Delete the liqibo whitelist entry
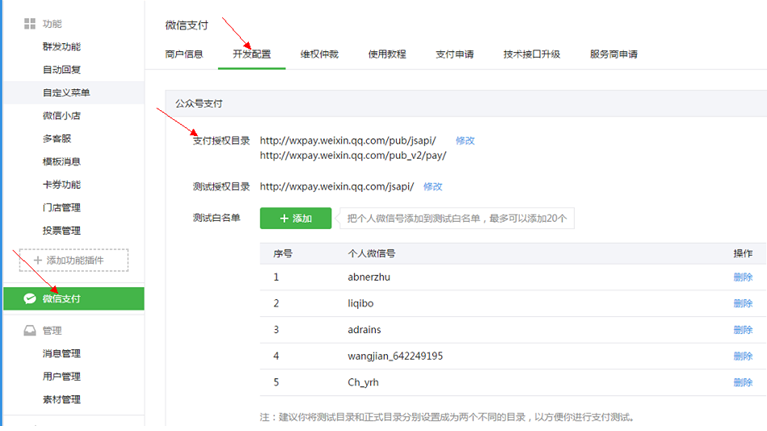Screen dimensions: 767x431 [x=743, y=303]
